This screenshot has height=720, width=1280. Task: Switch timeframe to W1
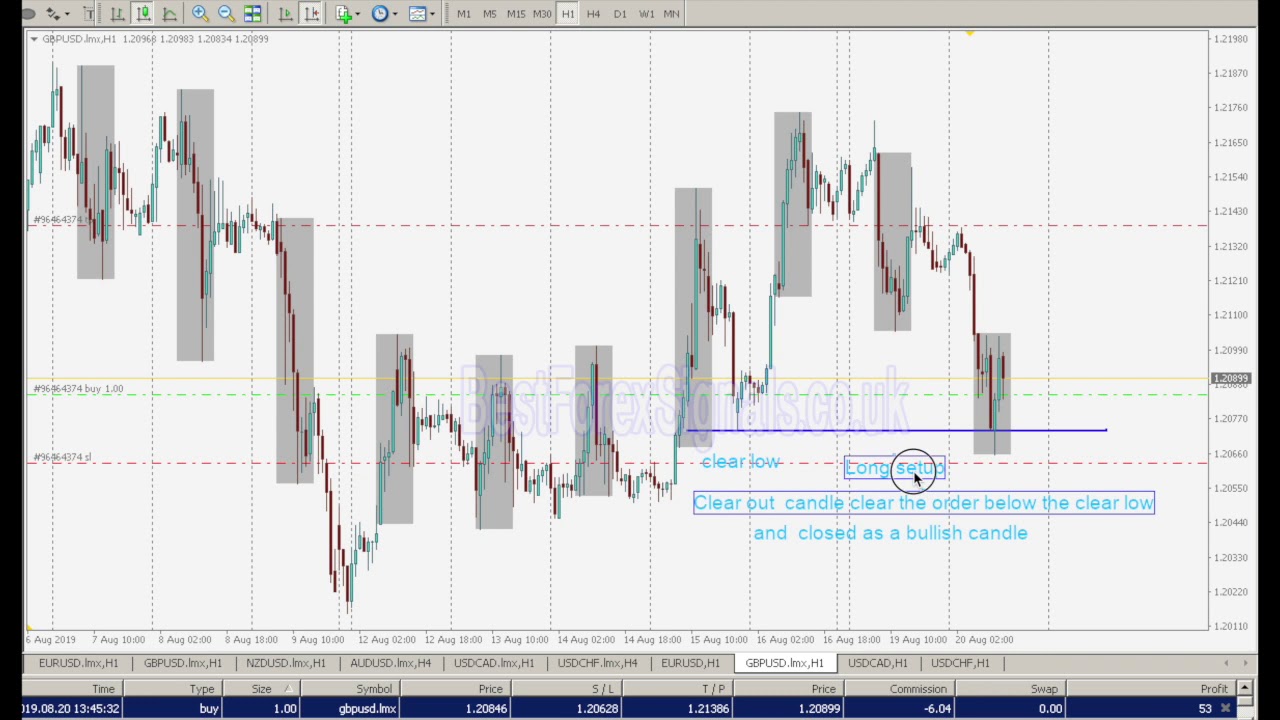click(x=646, y=14)
